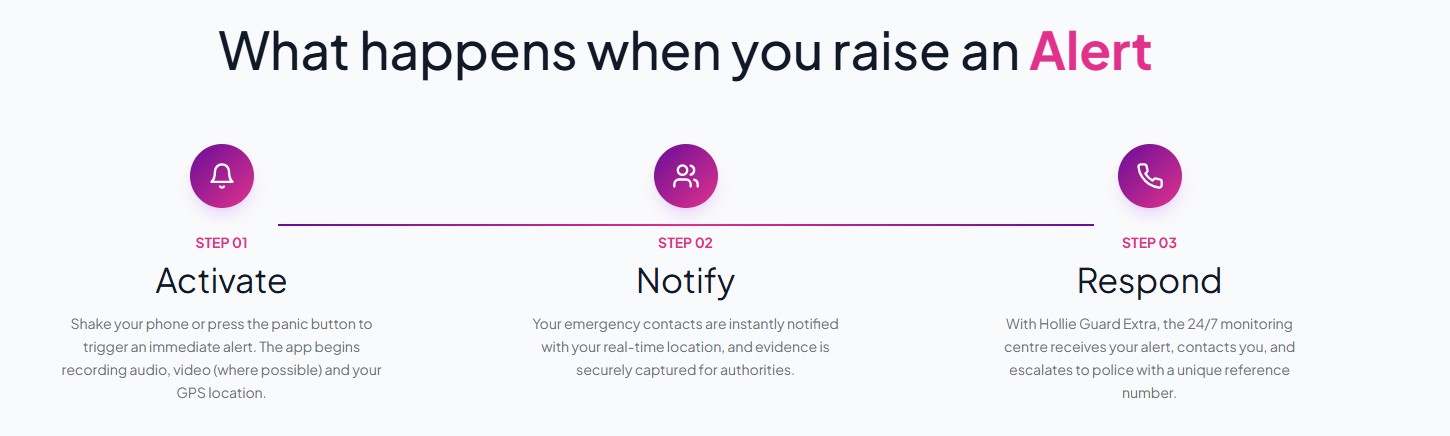1450x436 pixels.
Task: Click the 'Your emergency contacts' description paragraph
Action: [x=686, y=347]
